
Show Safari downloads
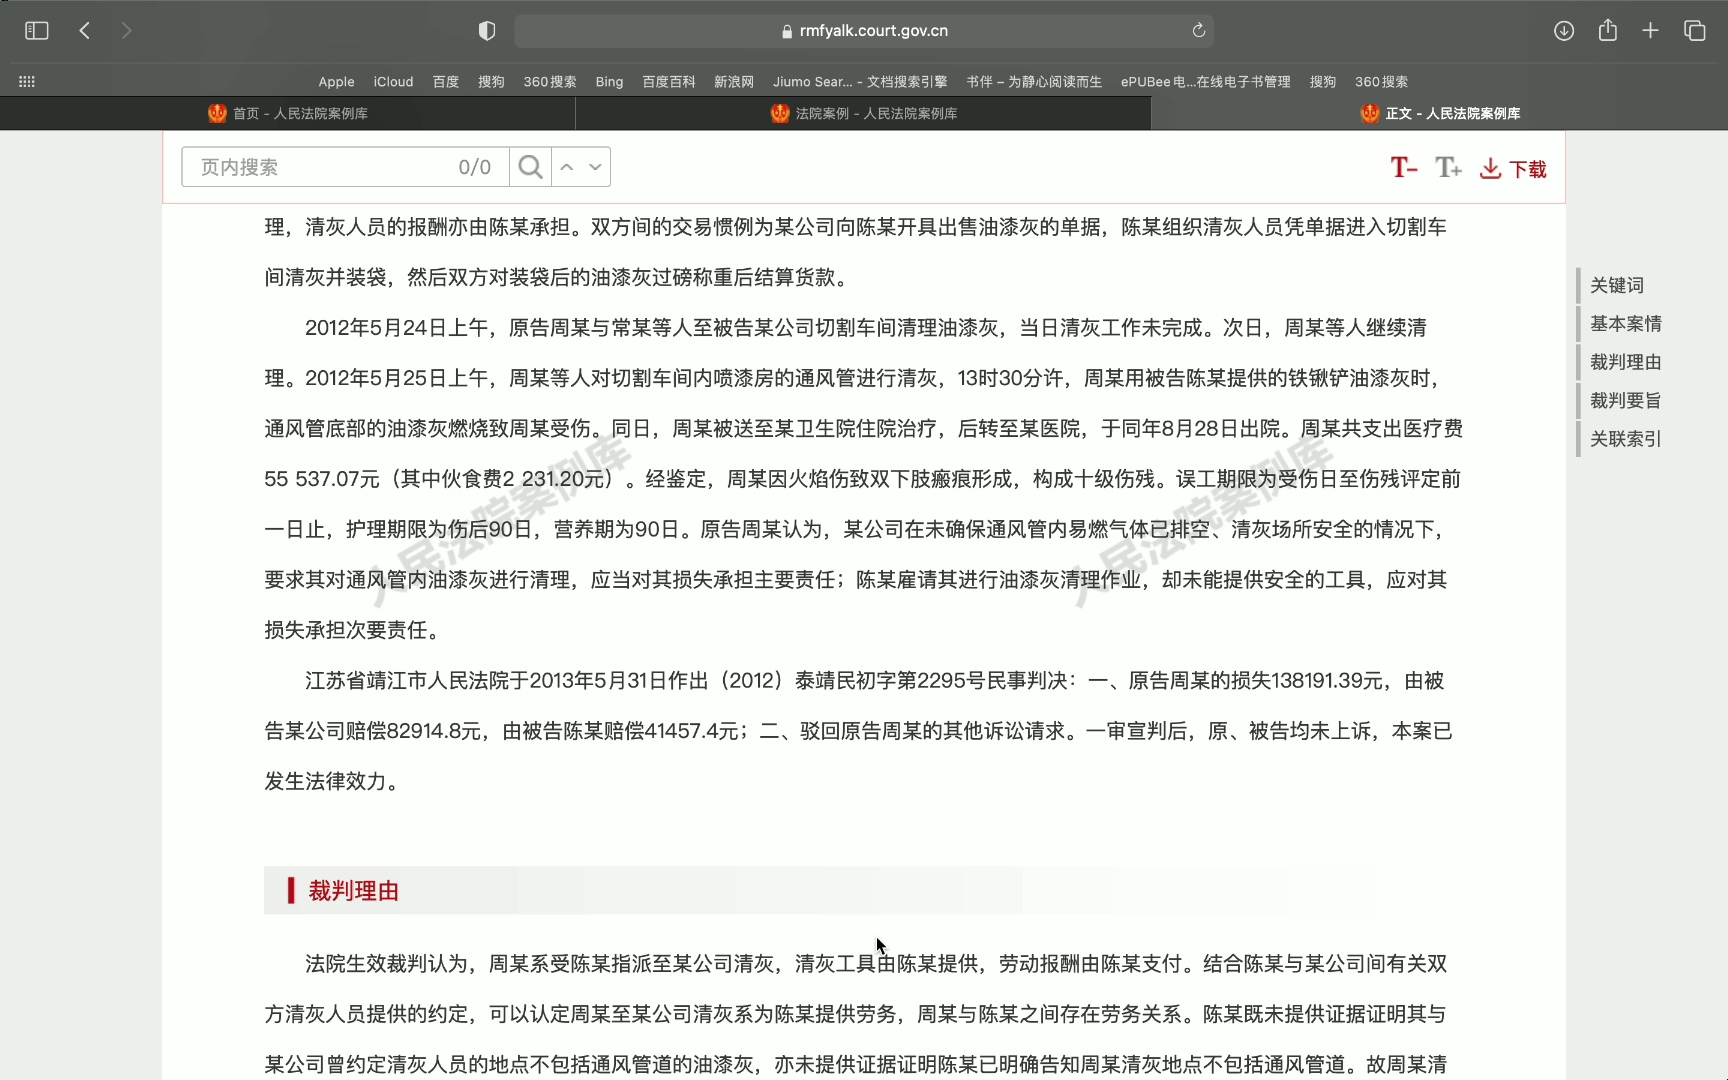1564,31
